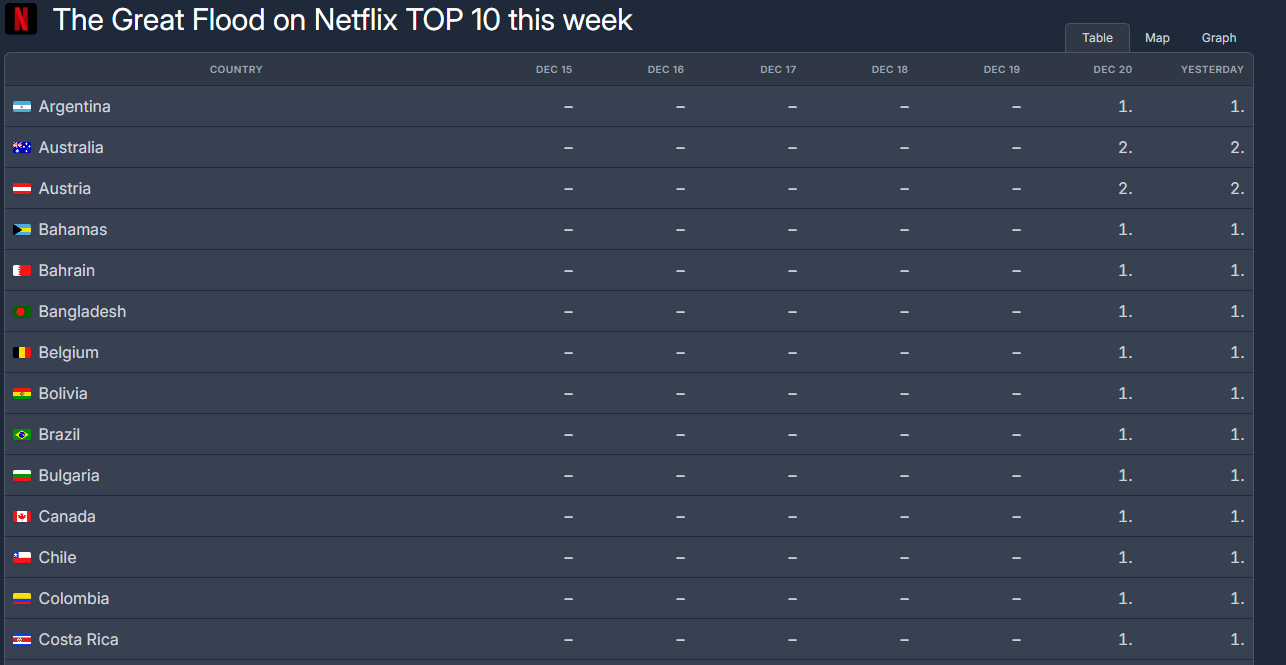Viewport: 1286px width, 665px height.
Task: Click the Country column header
Action: 236,70
